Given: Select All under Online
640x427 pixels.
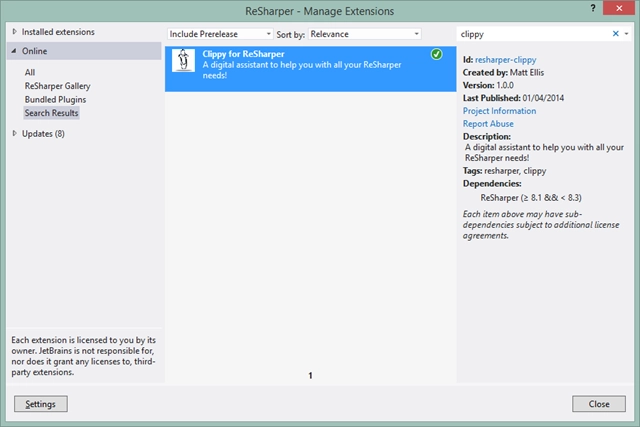Looking at the screenshot, I should tap(30, 72).
